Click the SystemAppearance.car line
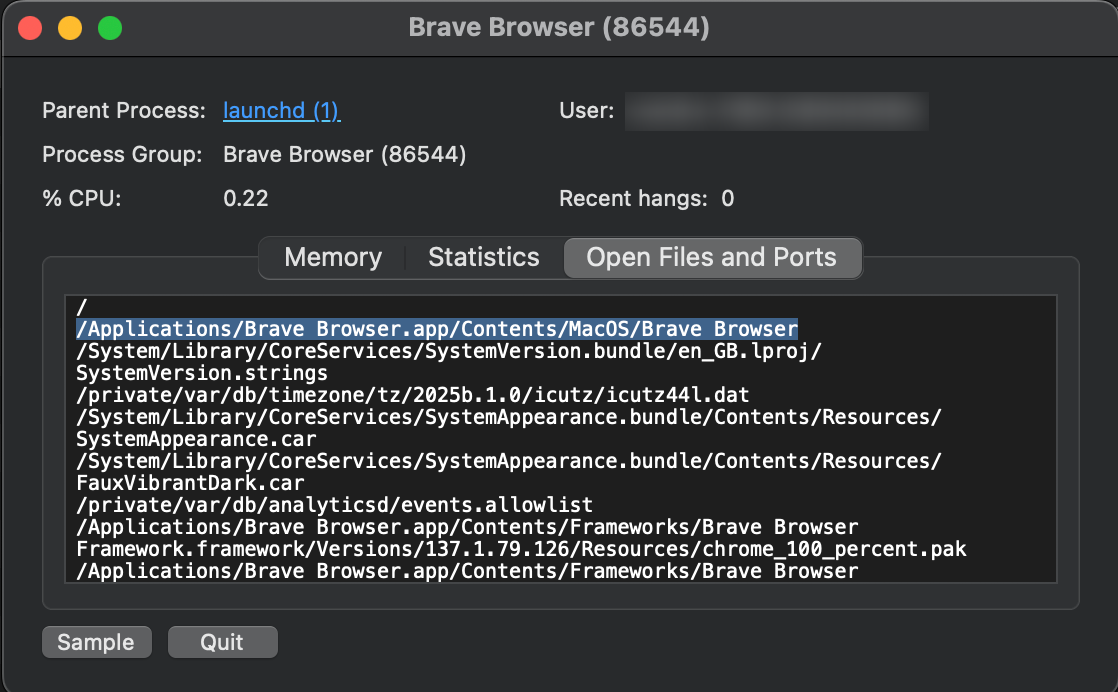This screenshot has height=692, width=1118. tap(196, 439)
